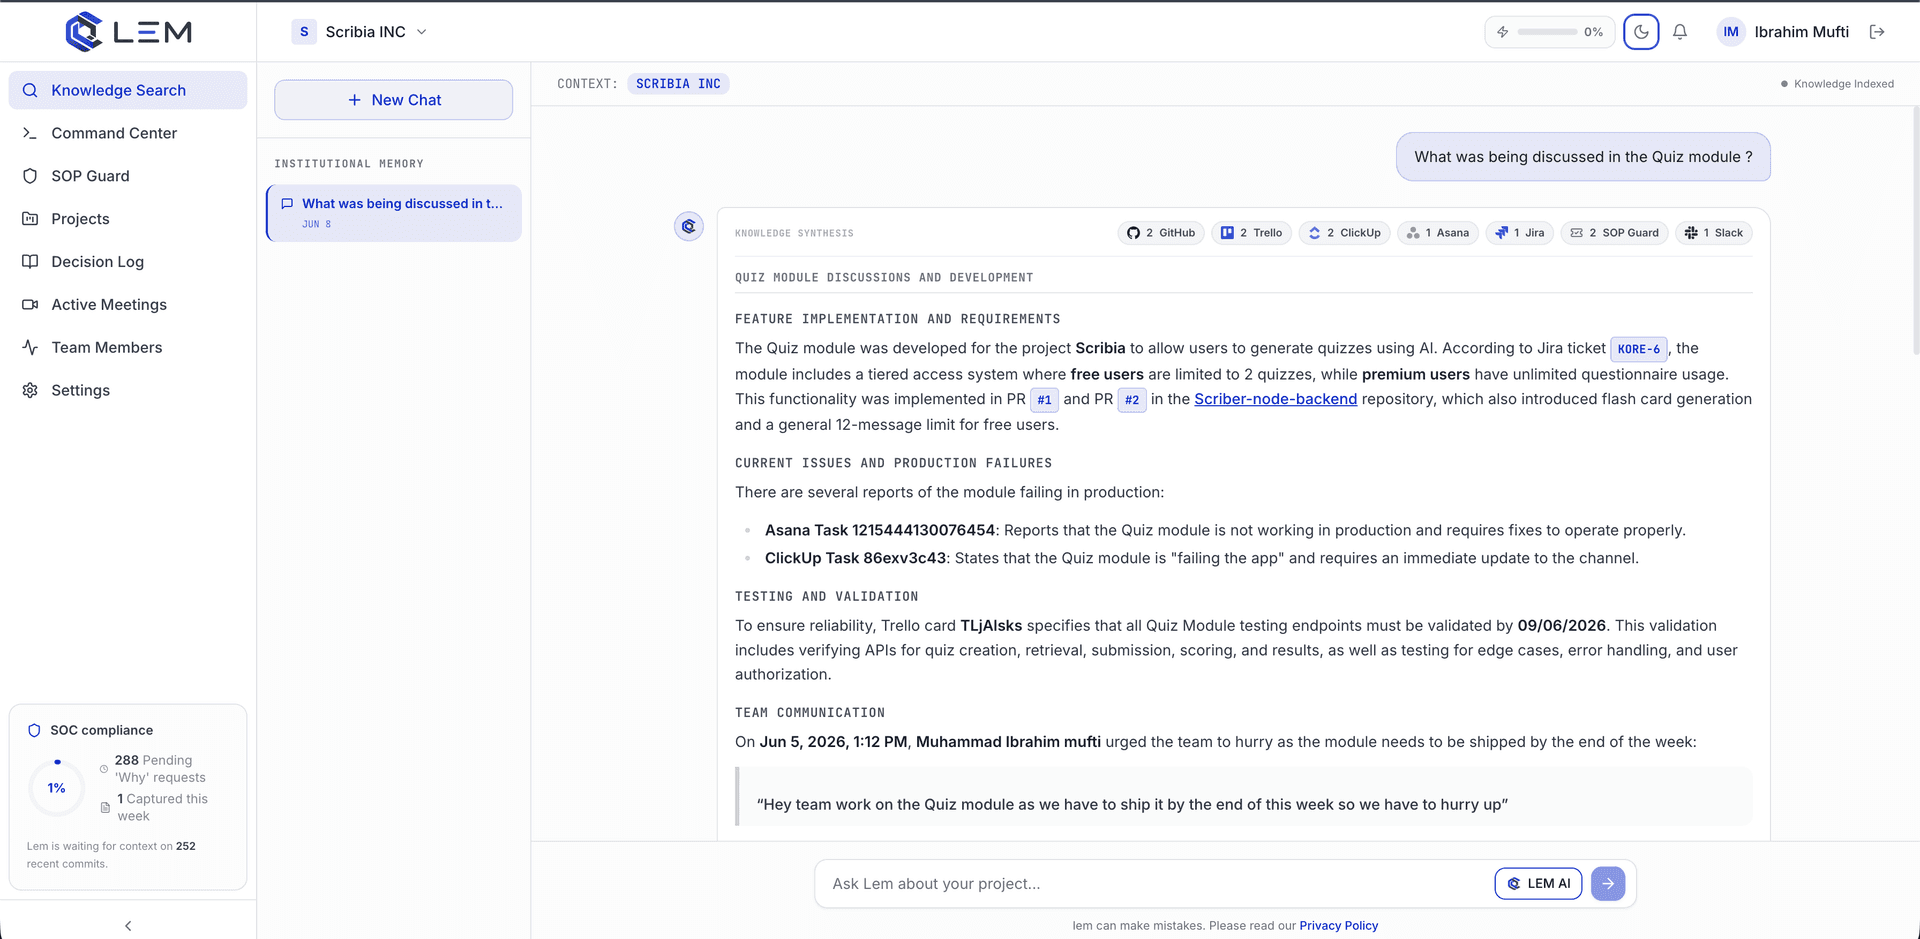Focus the 'Ask Lem about your project' input
1920x939 pixels.
point(1155,884)
